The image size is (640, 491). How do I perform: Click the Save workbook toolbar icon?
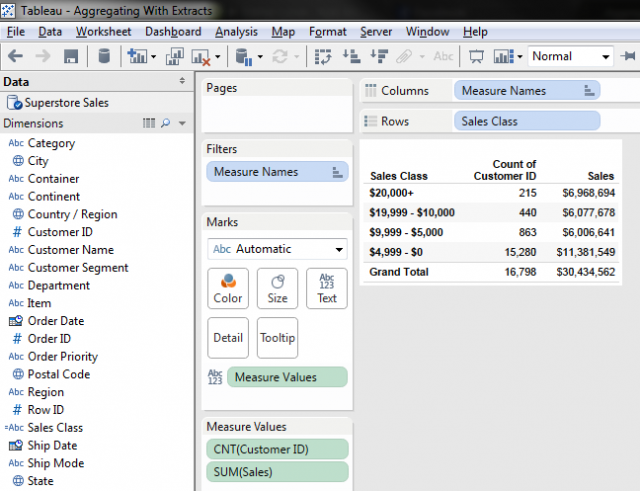point(71,57)
